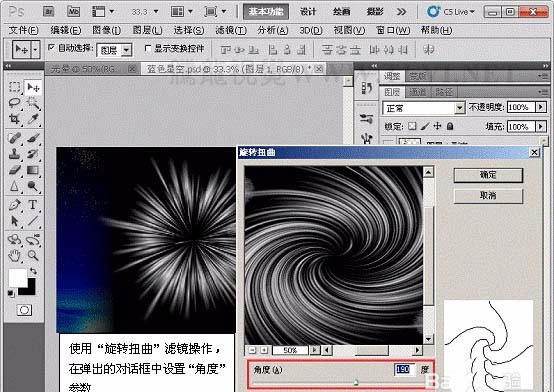Screen dimensions: 554x392
Task: Select the Brush tool
Action: [x=33, y=138]
